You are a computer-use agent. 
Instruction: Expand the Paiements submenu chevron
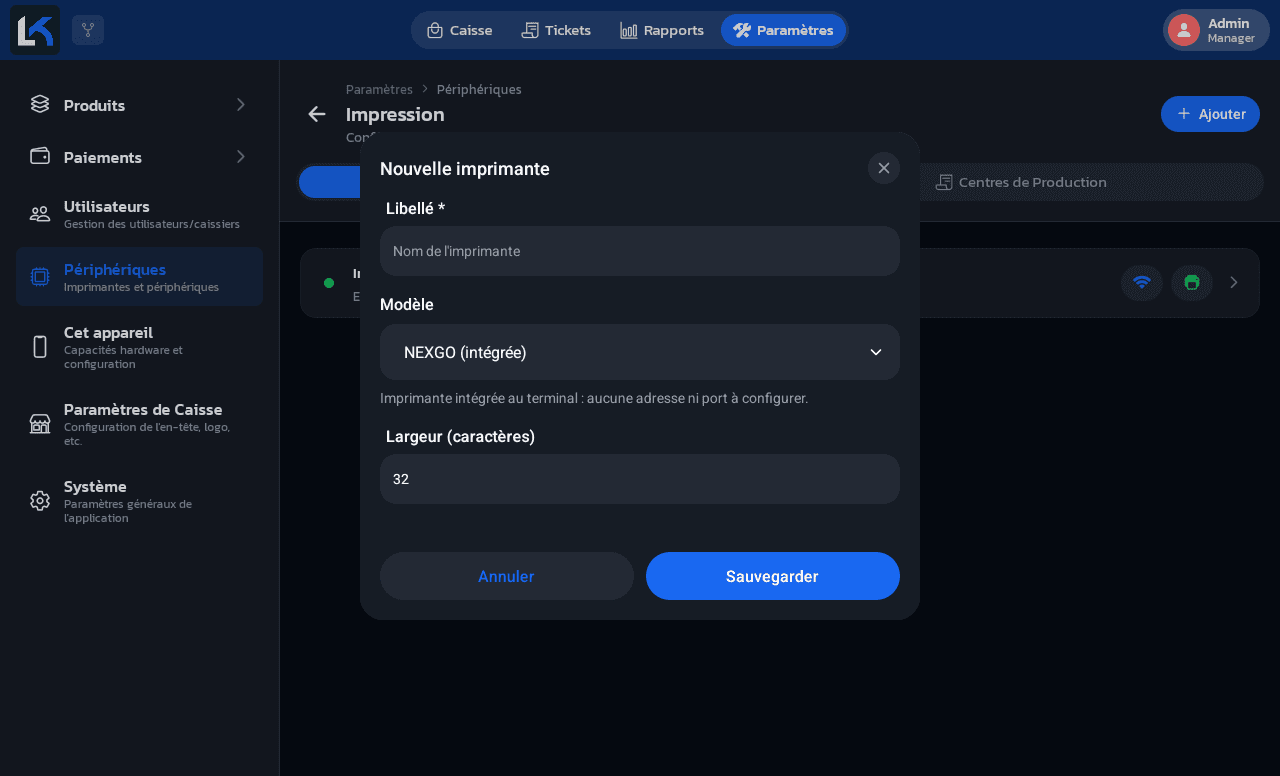coord(241,156)
